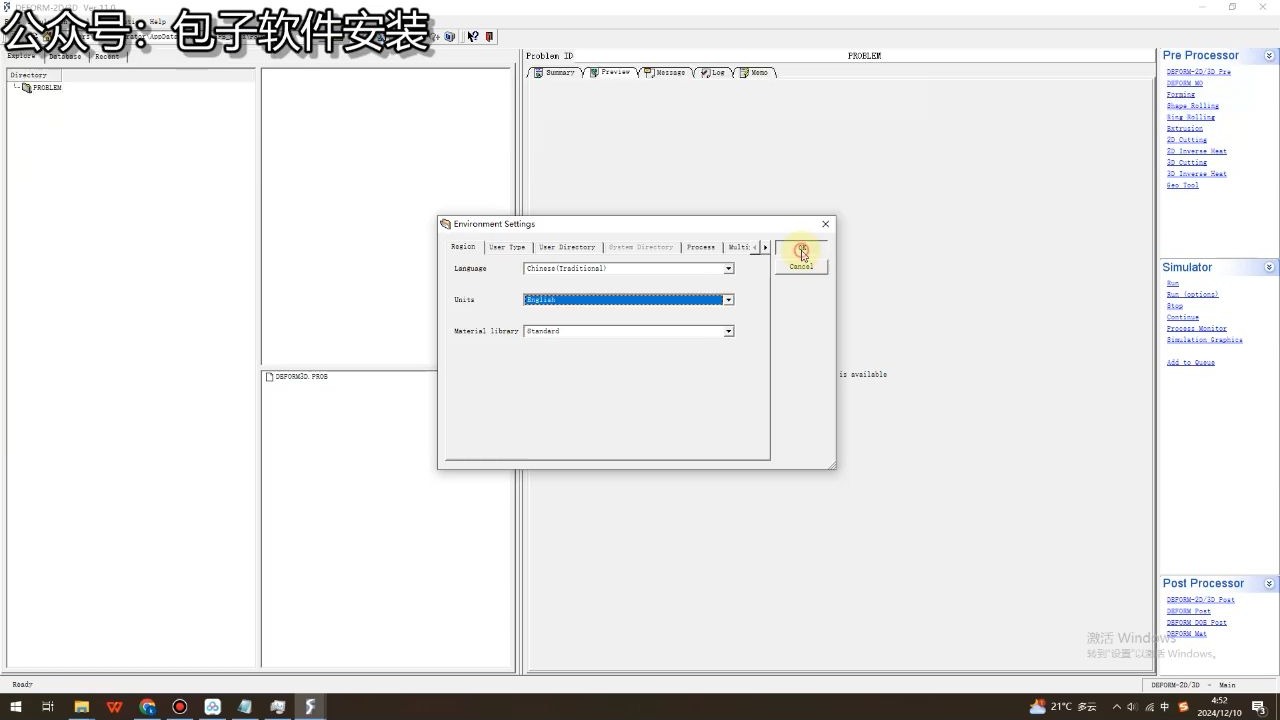Click the Run simulator link
Image resolution: width=1280 pixels, height=720 pixels.
1172,284
